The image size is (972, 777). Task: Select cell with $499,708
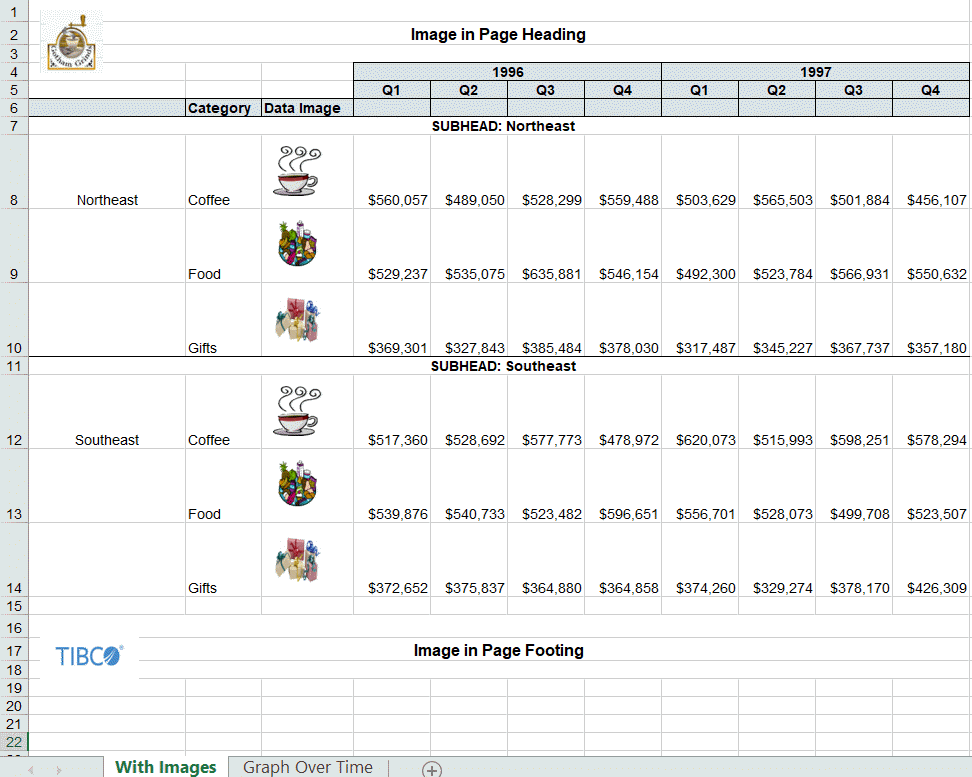pyautogui.click(x=854, y=486)
